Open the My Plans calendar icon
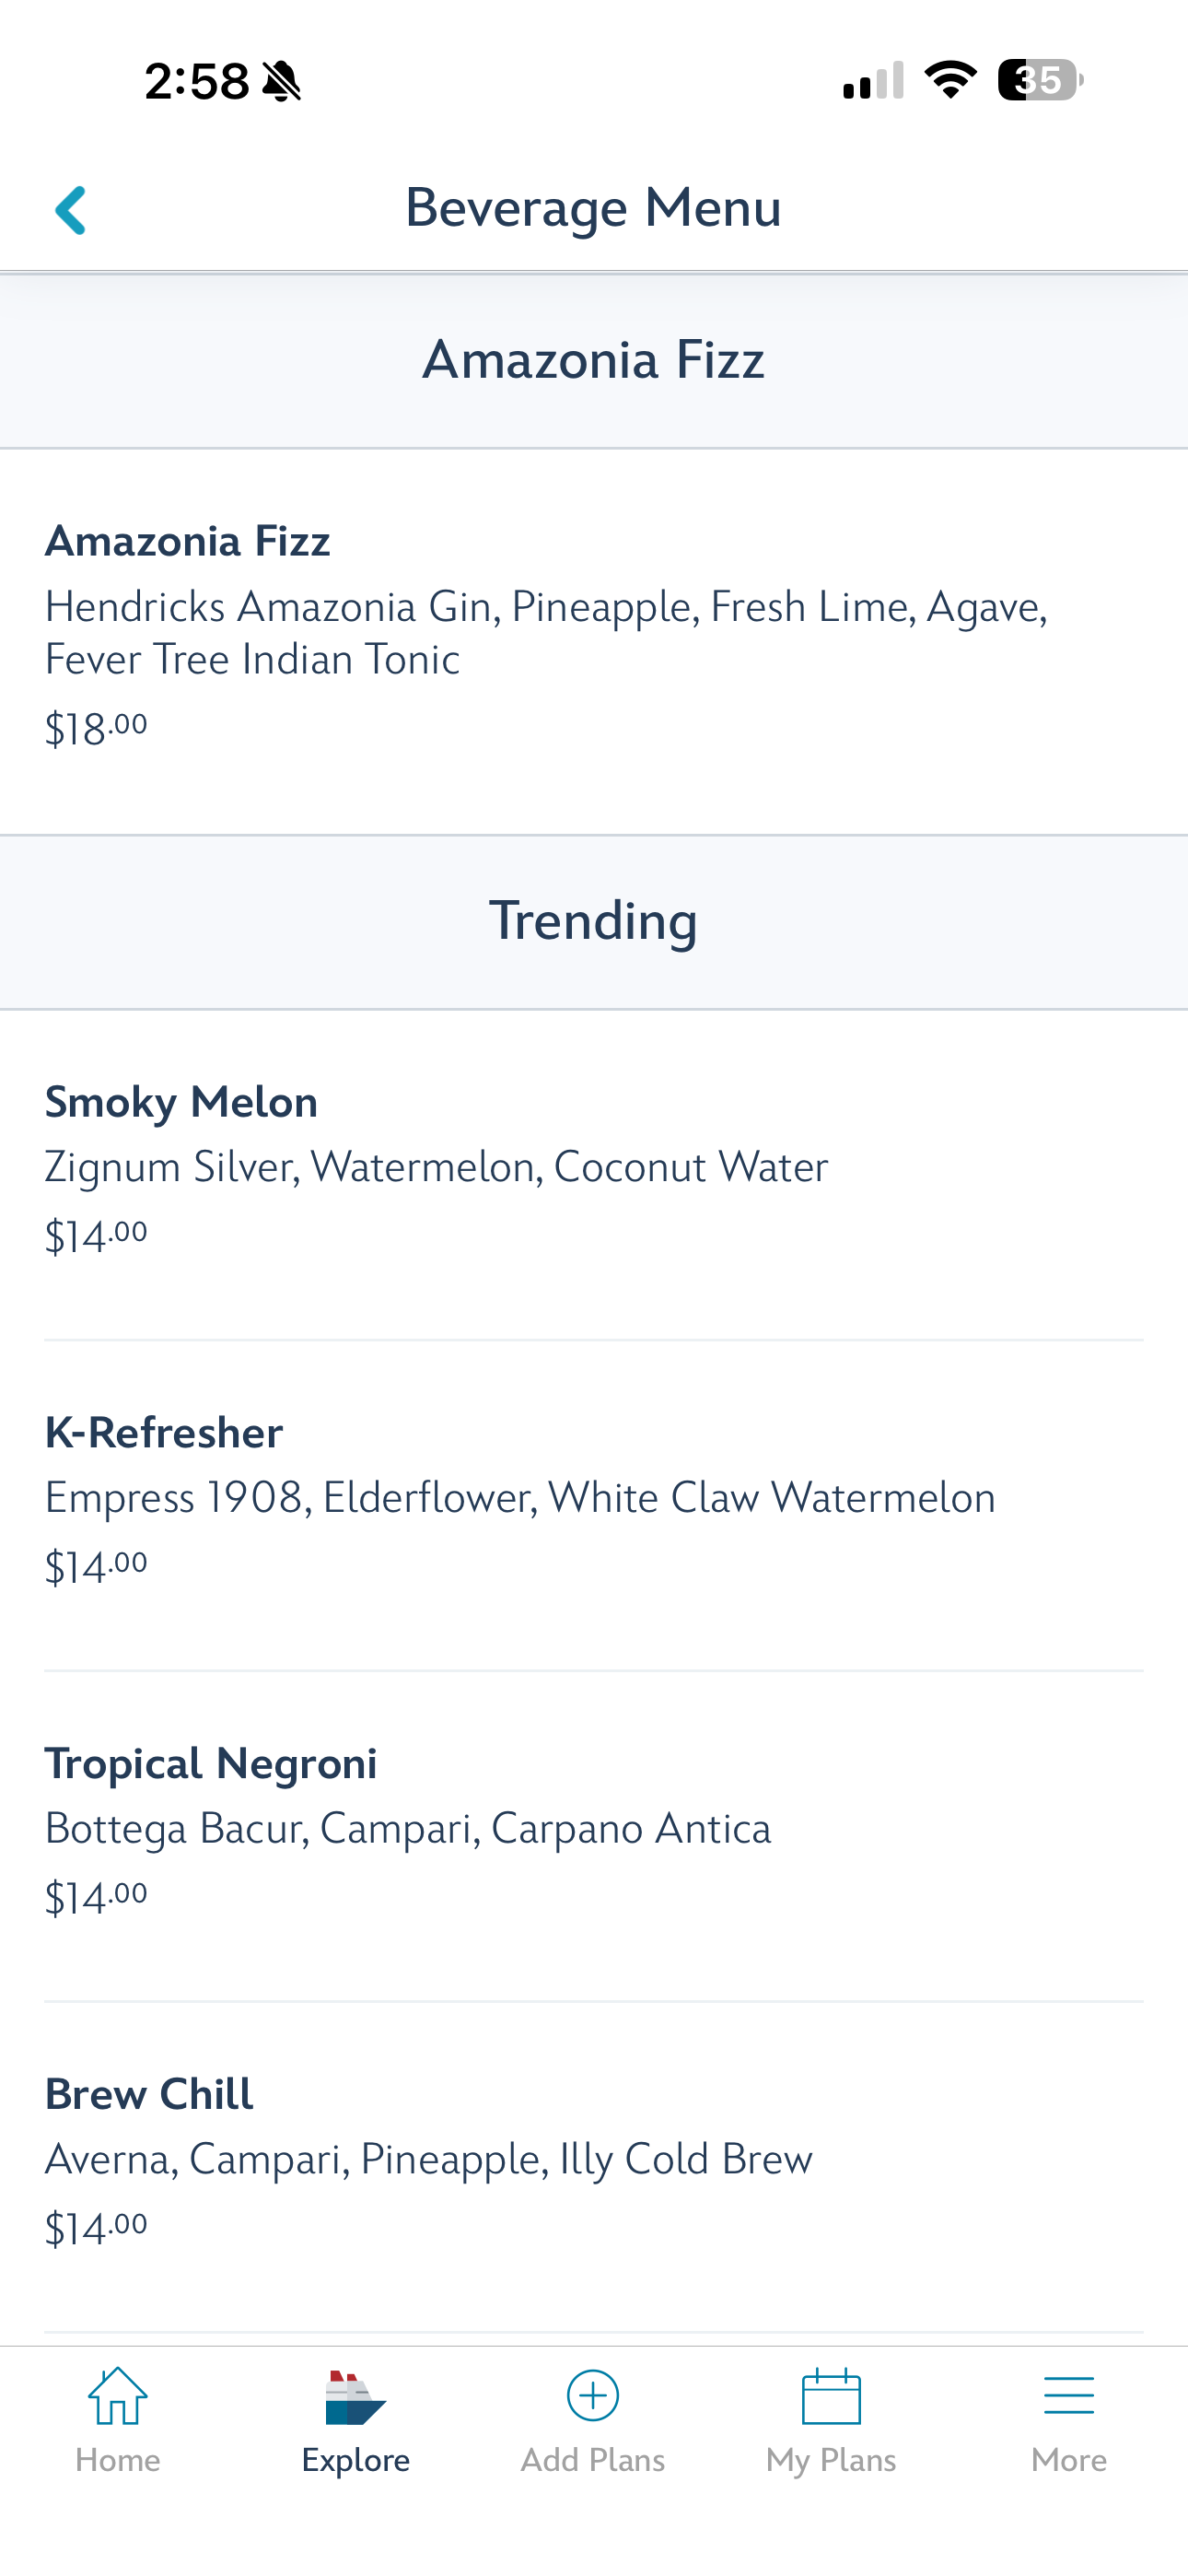1188x2576 pixels. [831, 2396]
